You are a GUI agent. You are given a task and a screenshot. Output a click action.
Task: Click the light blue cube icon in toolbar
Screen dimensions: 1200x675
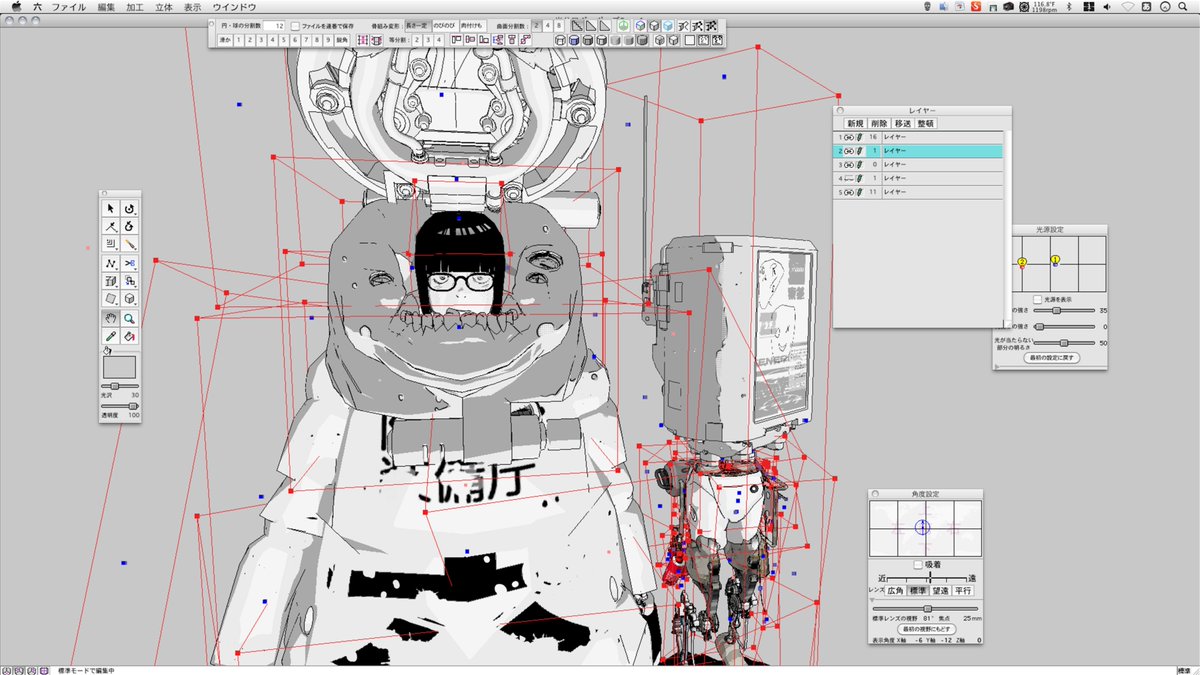point(667,25)
